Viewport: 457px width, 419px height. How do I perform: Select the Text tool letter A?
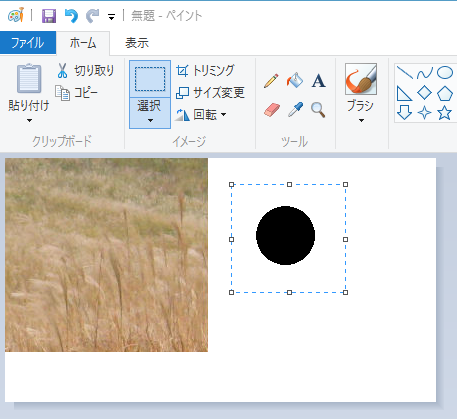318,81
